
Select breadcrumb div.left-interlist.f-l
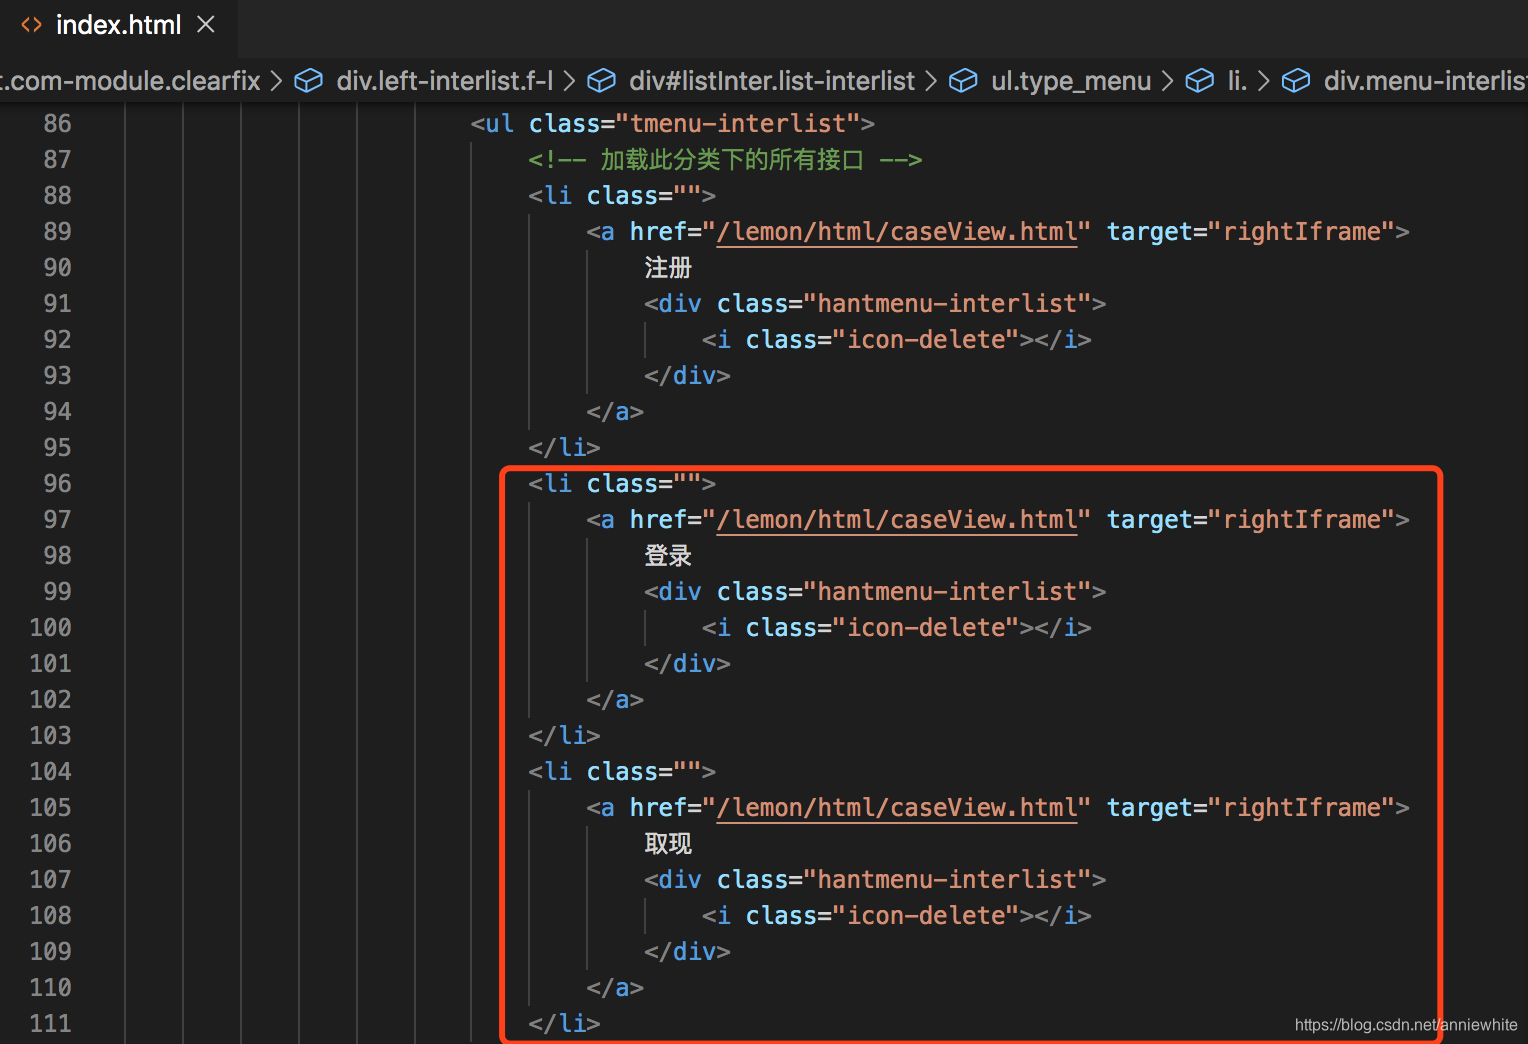point(444,81)
